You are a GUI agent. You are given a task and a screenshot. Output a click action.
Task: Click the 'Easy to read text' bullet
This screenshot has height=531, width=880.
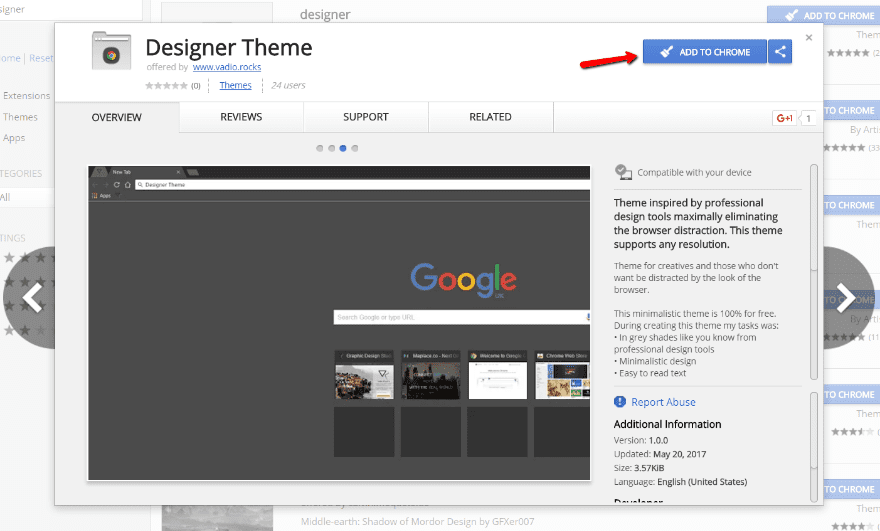click(x=650, y=373)
